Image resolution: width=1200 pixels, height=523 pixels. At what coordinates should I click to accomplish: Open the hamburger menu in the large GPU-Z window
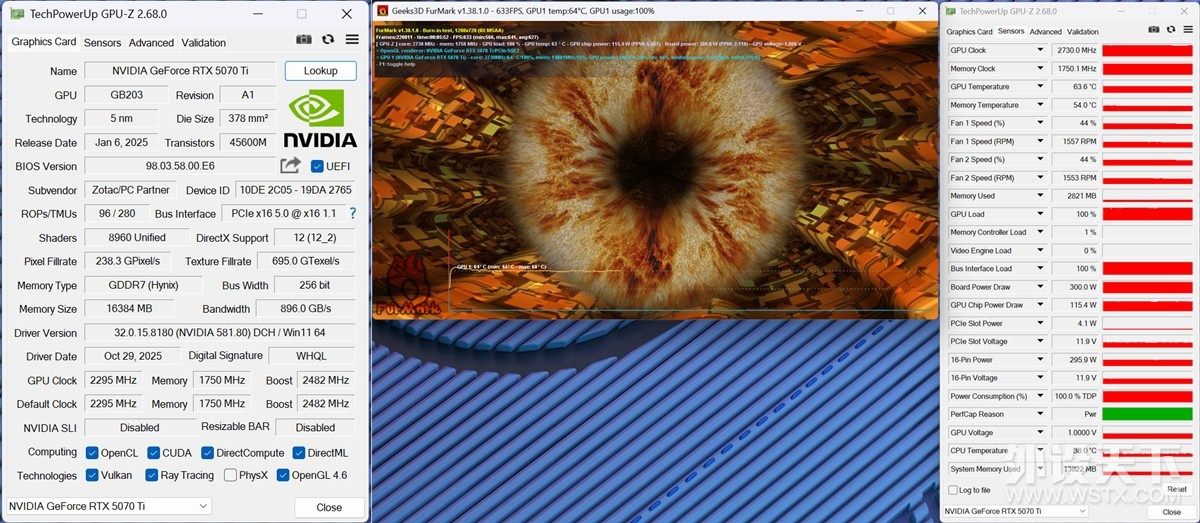[x=352, y=40]
